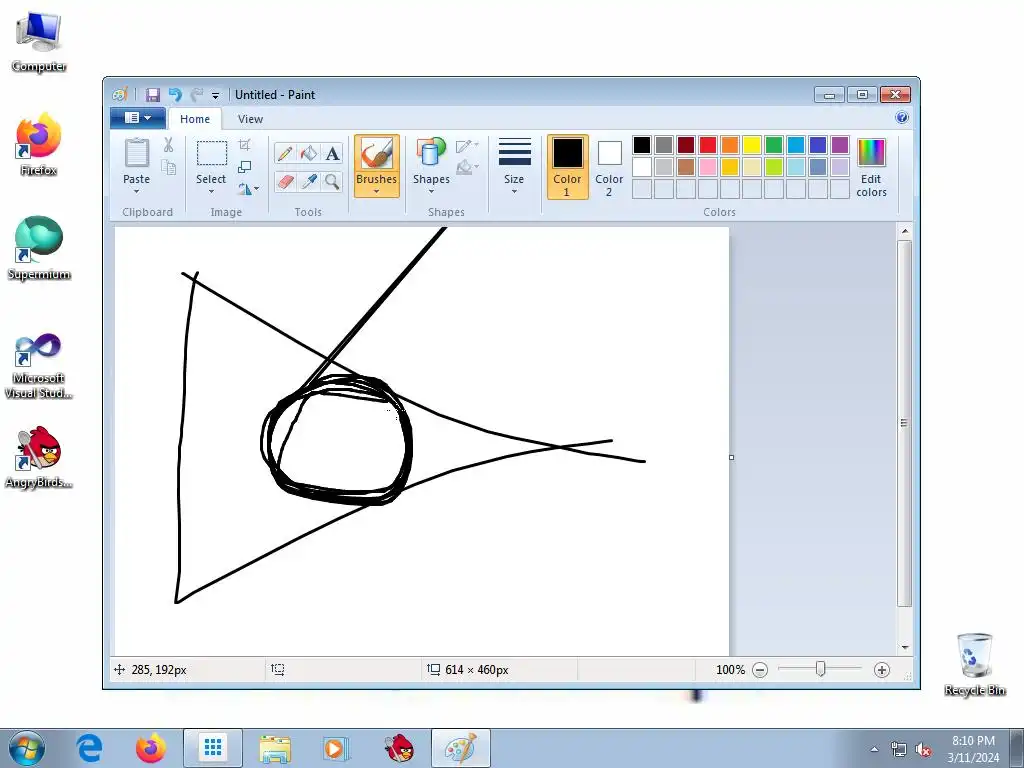Open Internet Explorer from the taskbar
The width and height of the screenshot is (1024, 768).
point(89,748)
